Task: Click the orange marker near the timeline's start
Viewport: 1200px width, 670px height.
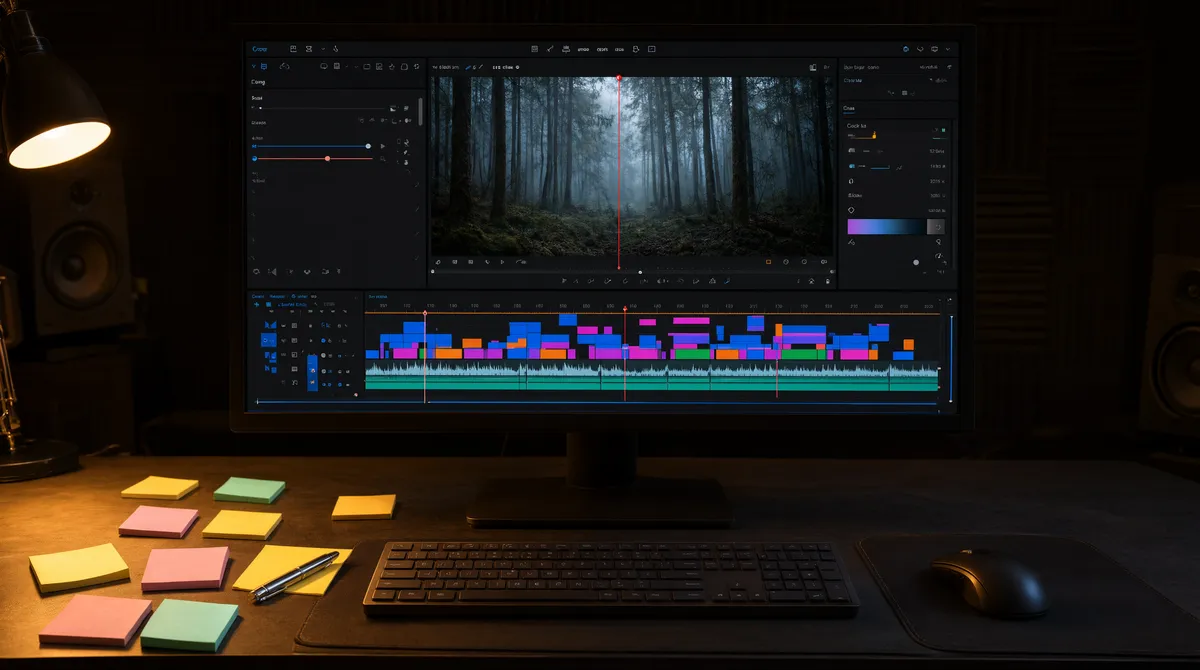Action: pyautogui.click(x=424, y=313)
